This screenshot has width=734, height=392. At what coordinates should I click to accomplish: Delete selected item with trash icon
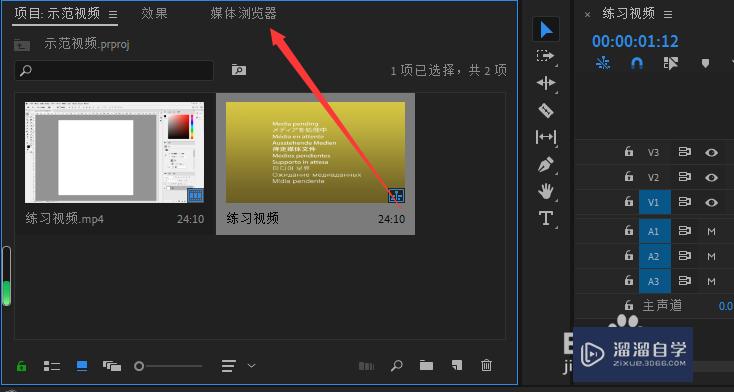[486, 365]
